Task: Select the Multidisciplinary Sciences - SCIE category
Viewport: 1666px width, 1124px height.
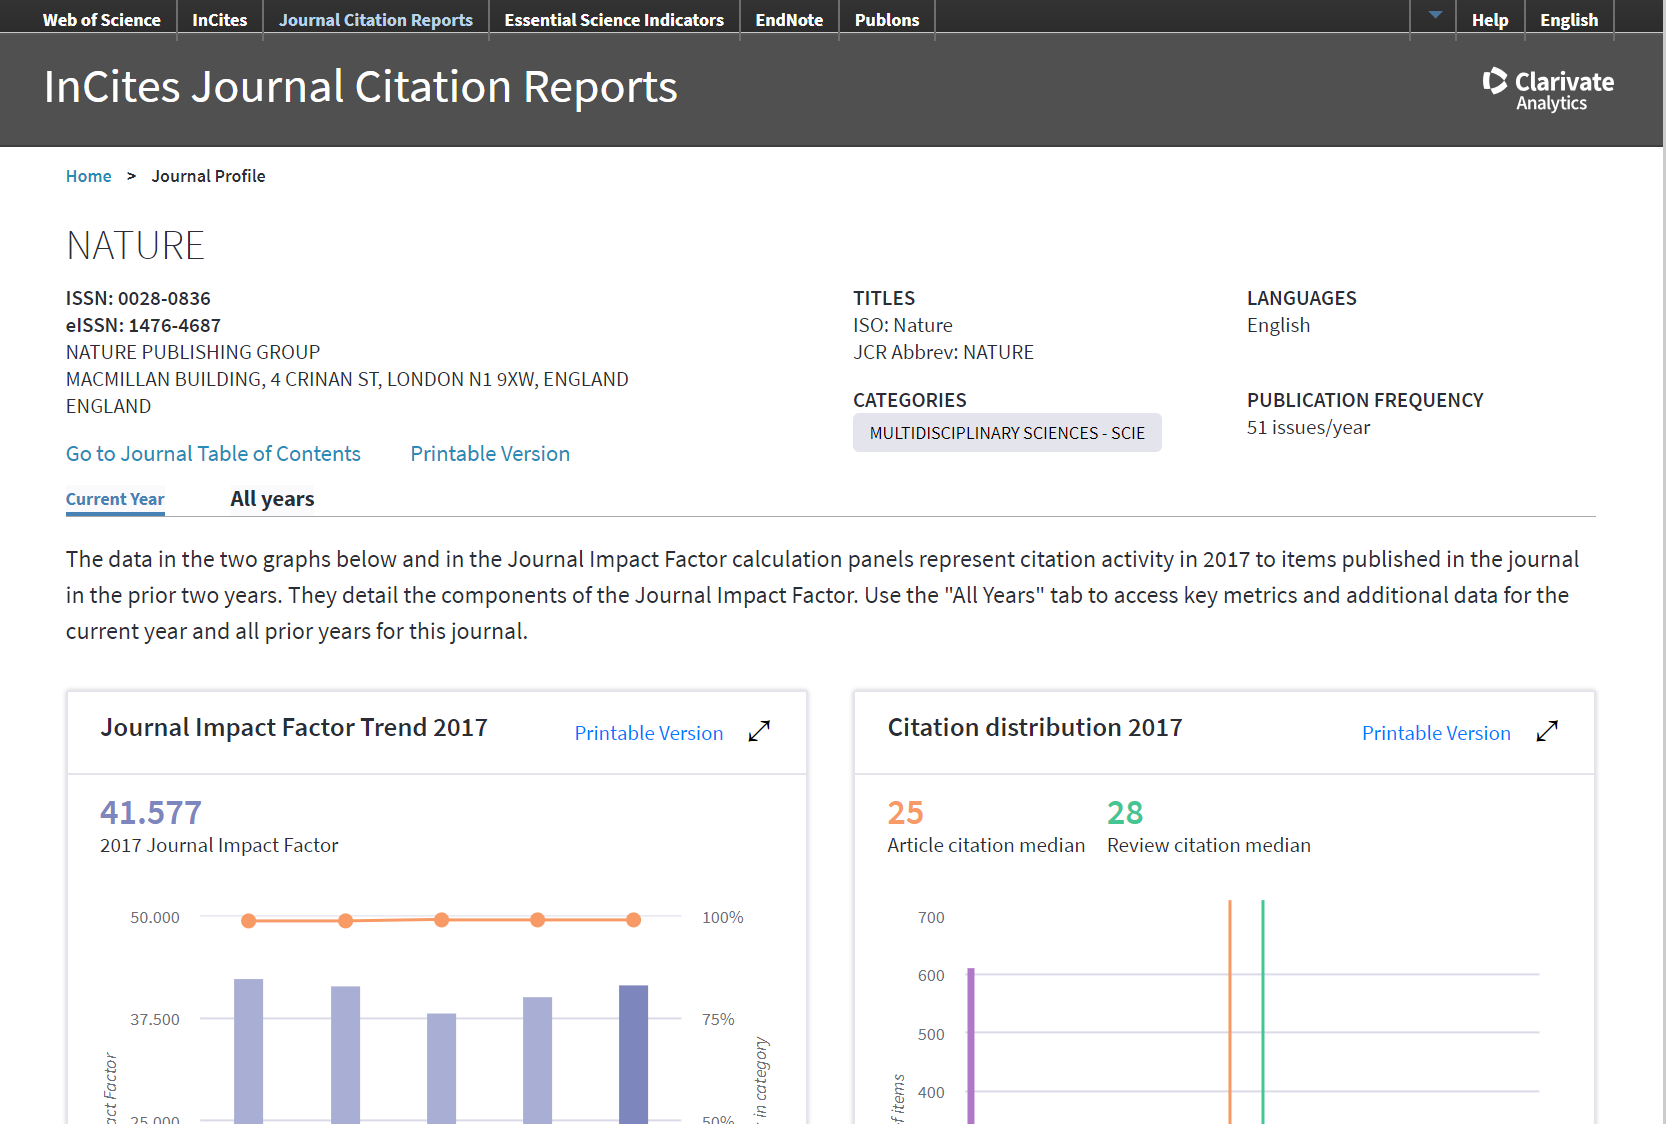Action: click(1007, 433)
